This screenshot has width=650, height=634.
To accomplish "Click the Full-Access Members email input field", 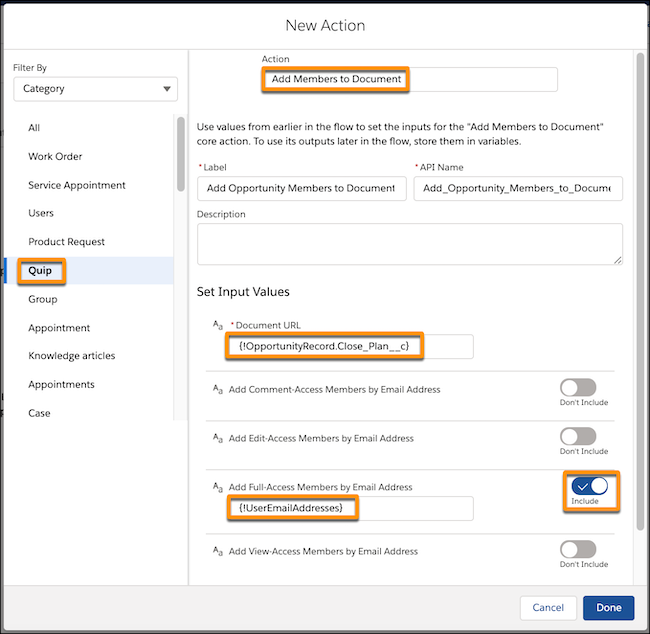I will [350, 508].
